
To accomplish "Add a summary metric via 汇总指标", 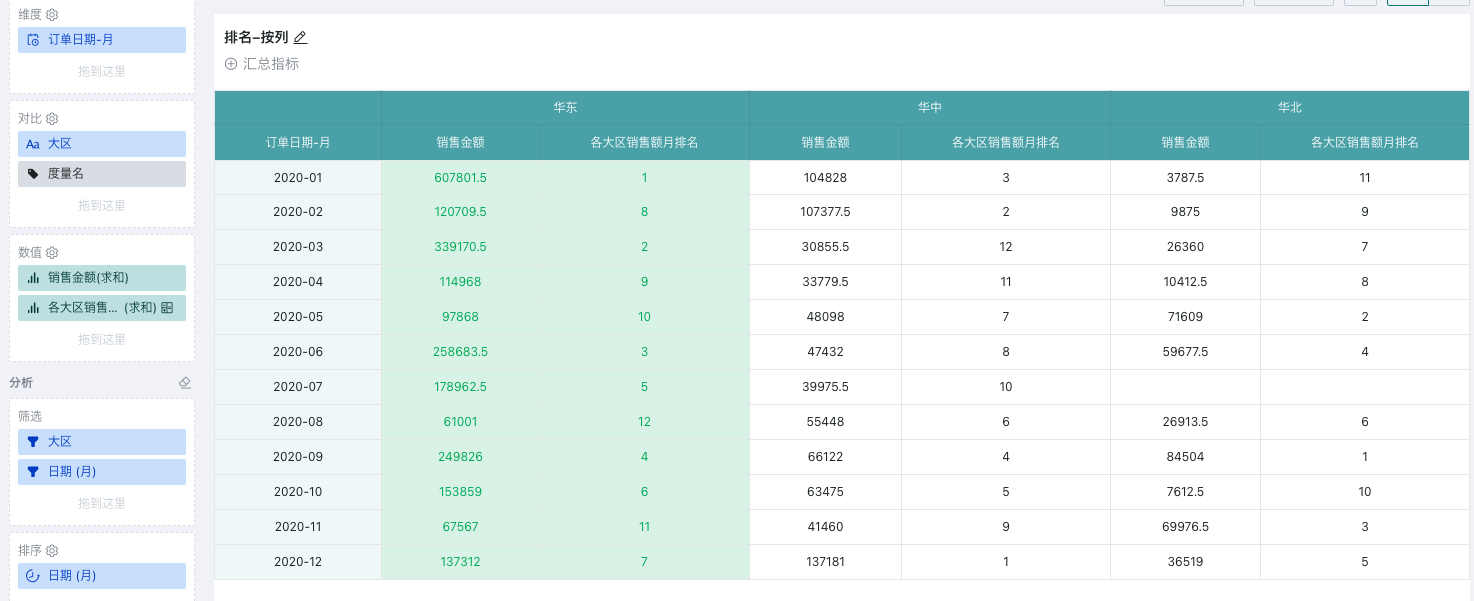I will [270, 64].
